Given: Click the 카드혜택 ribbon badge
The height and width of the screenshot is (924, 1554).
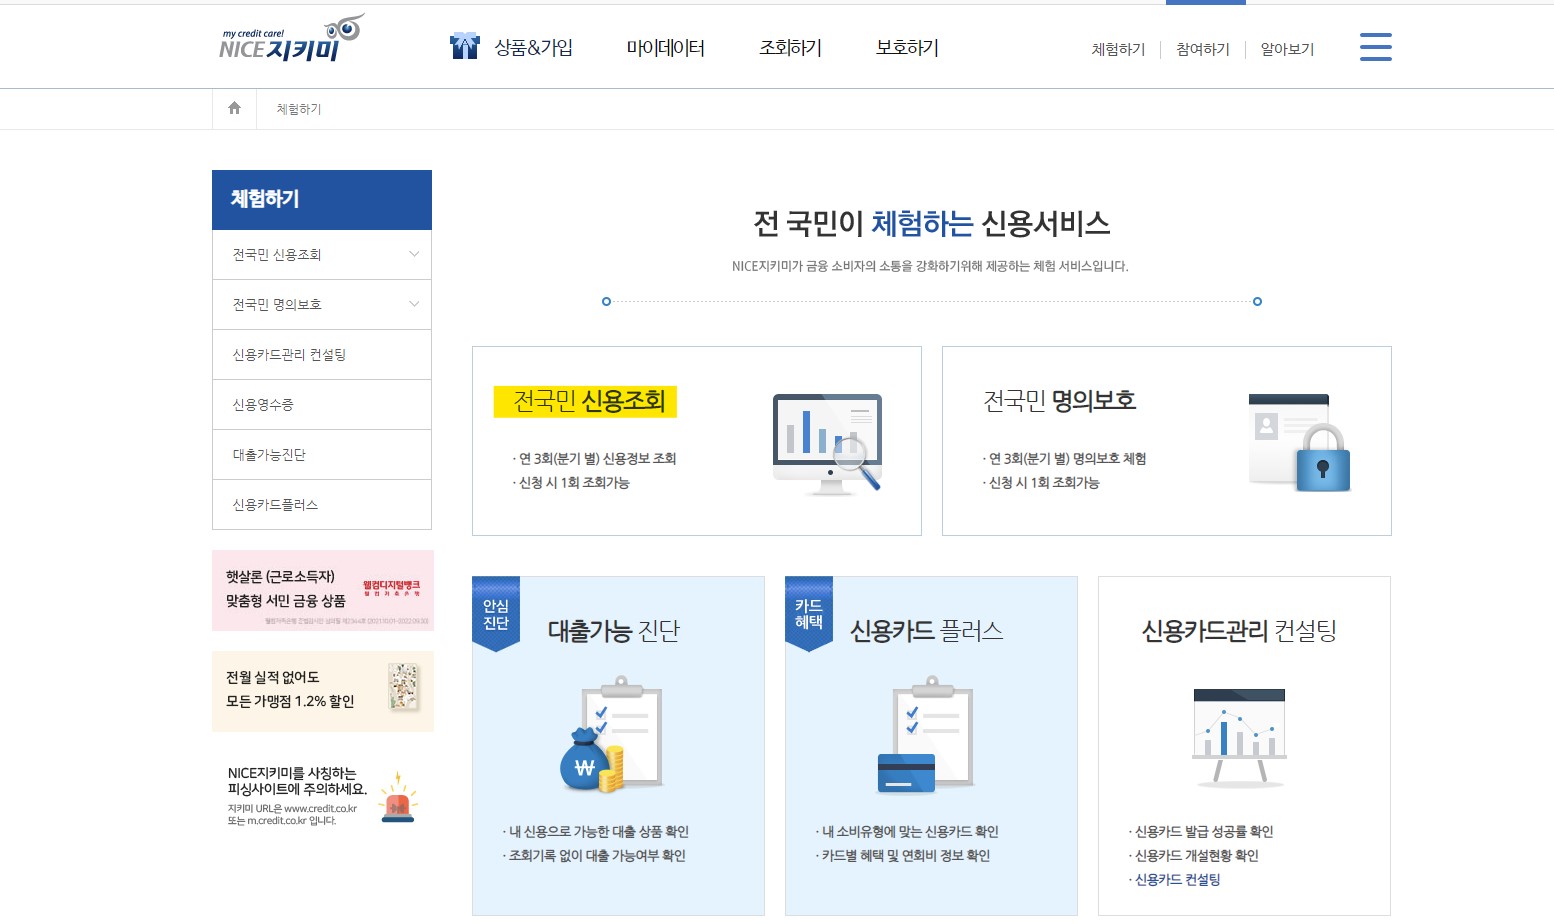Looking at the screenshot, I should coord(809,614).
